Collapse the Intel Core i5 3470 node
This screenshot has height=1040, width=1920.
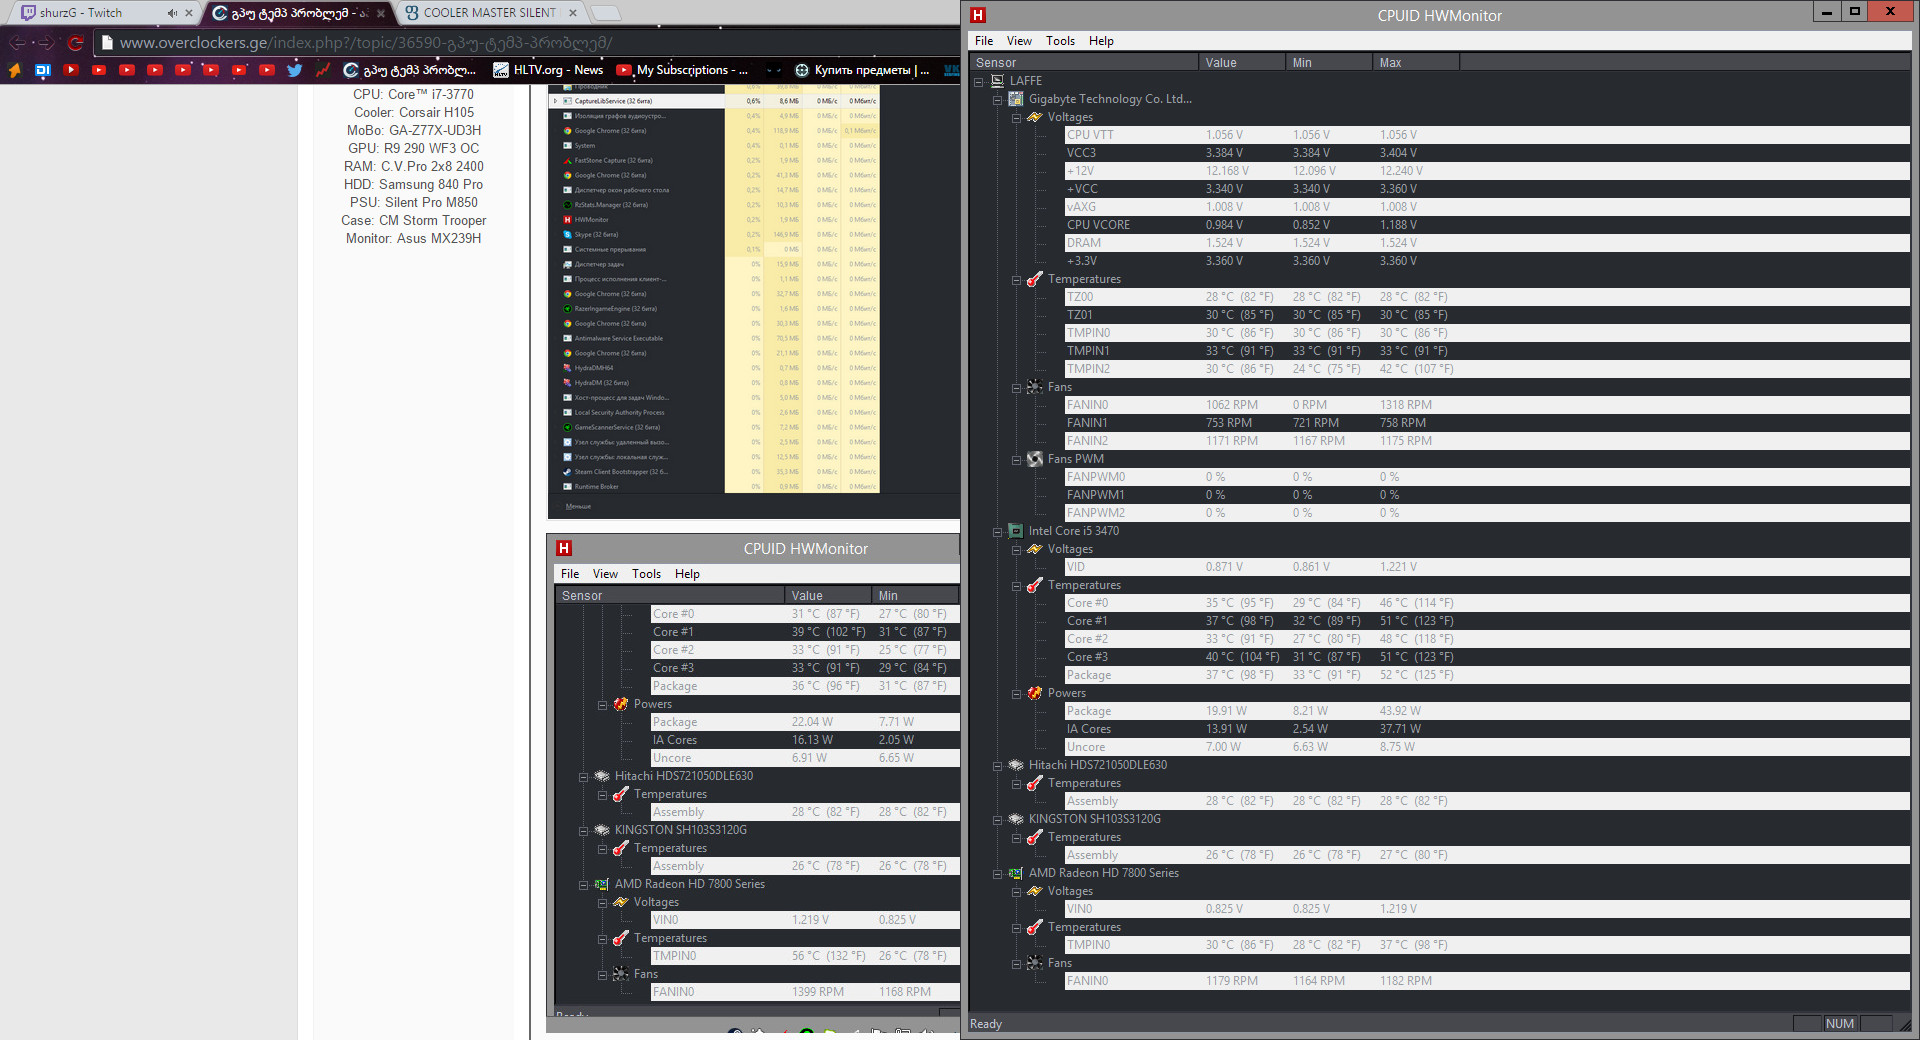click(x=997, y=531)
